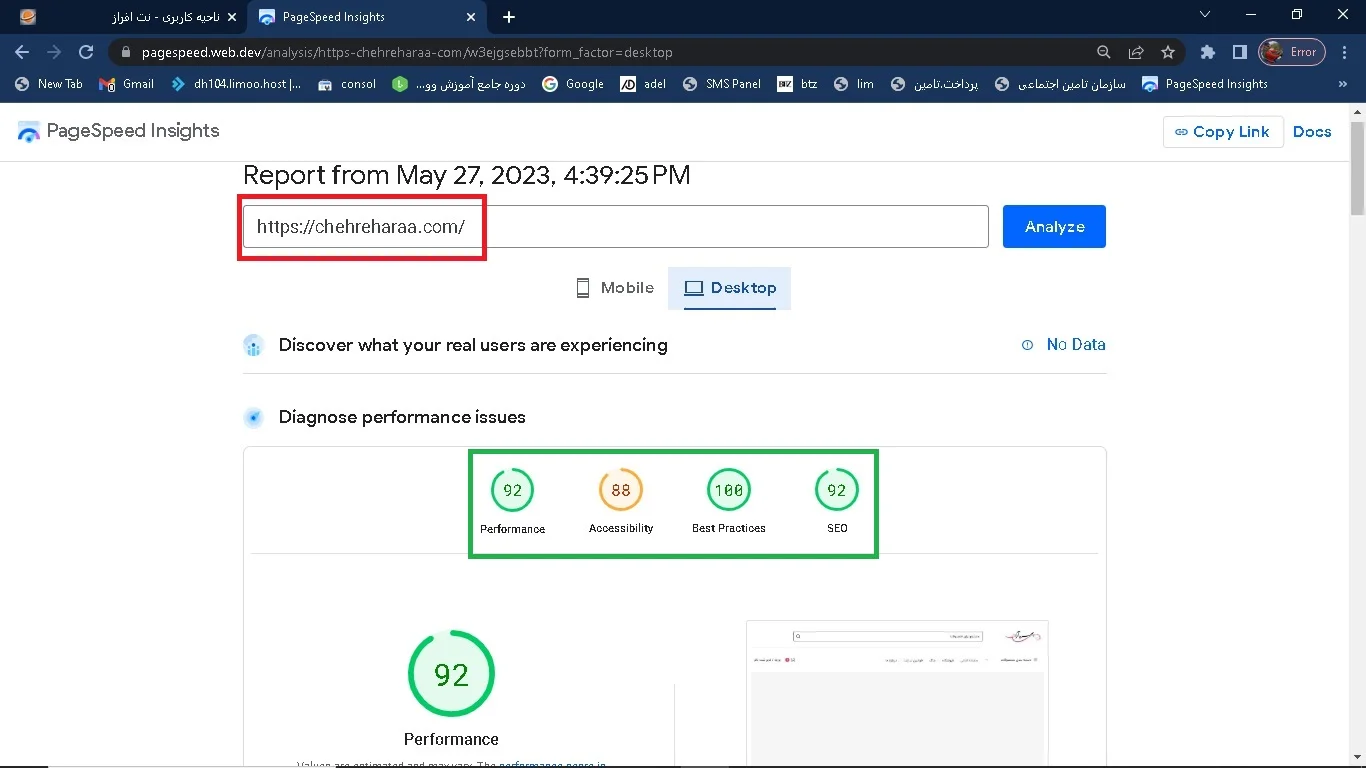Click the browser forward arrow
Viewport: 1366px width, 768px height.
[x=54, y=52]
